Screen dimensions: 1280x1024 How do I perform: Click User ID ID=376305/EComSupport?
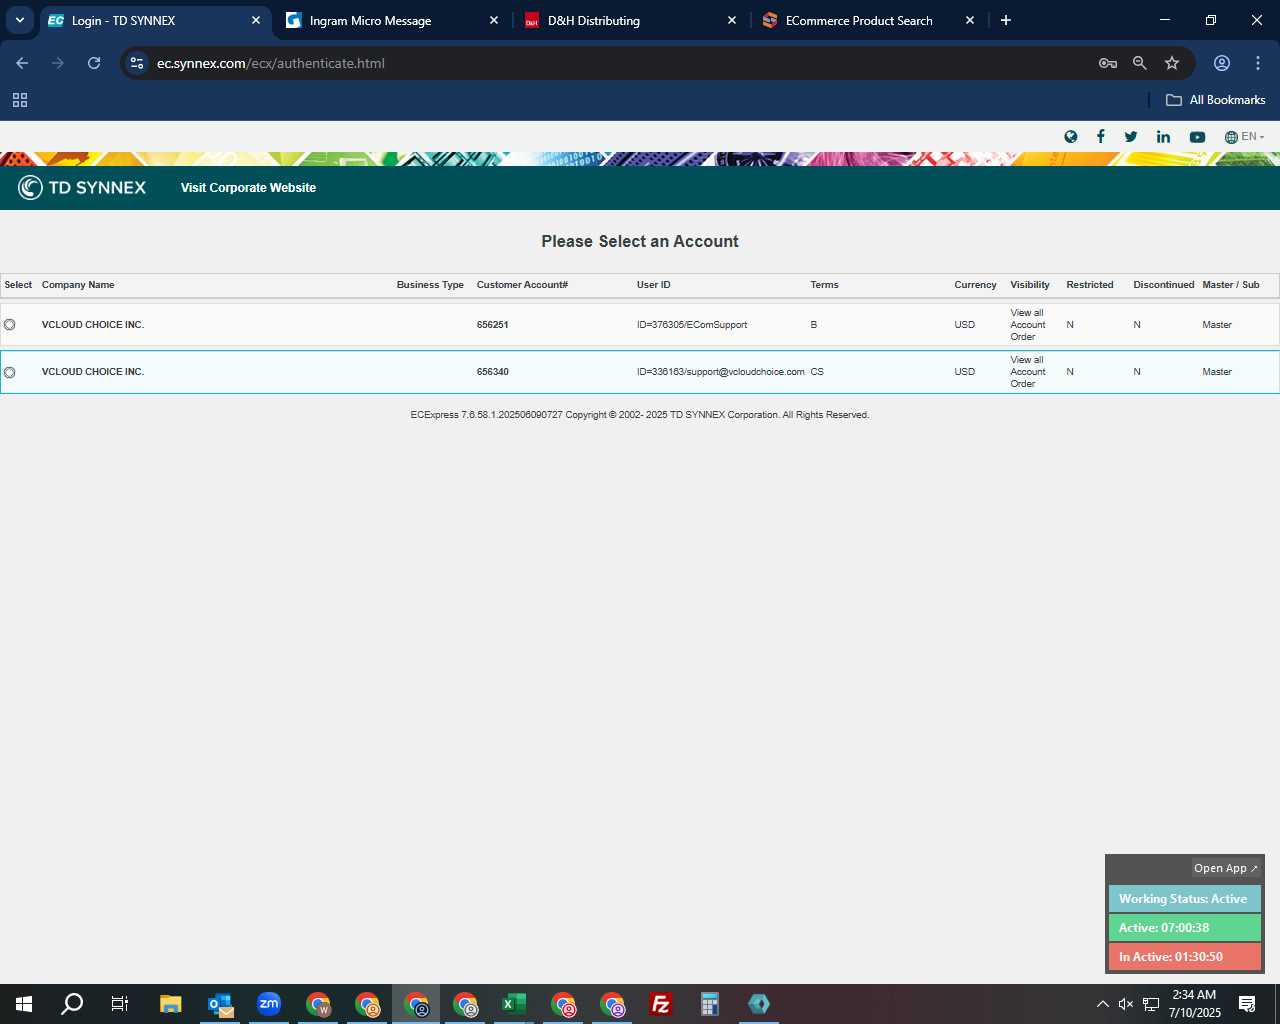click(x=692, y=325)
